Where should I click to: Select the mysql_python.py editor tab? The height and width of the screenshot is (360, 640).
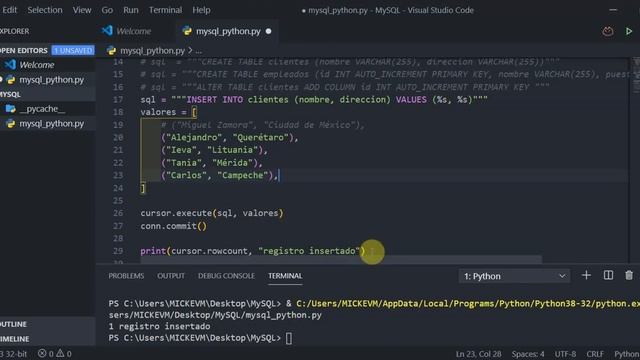tap(227, 31)
